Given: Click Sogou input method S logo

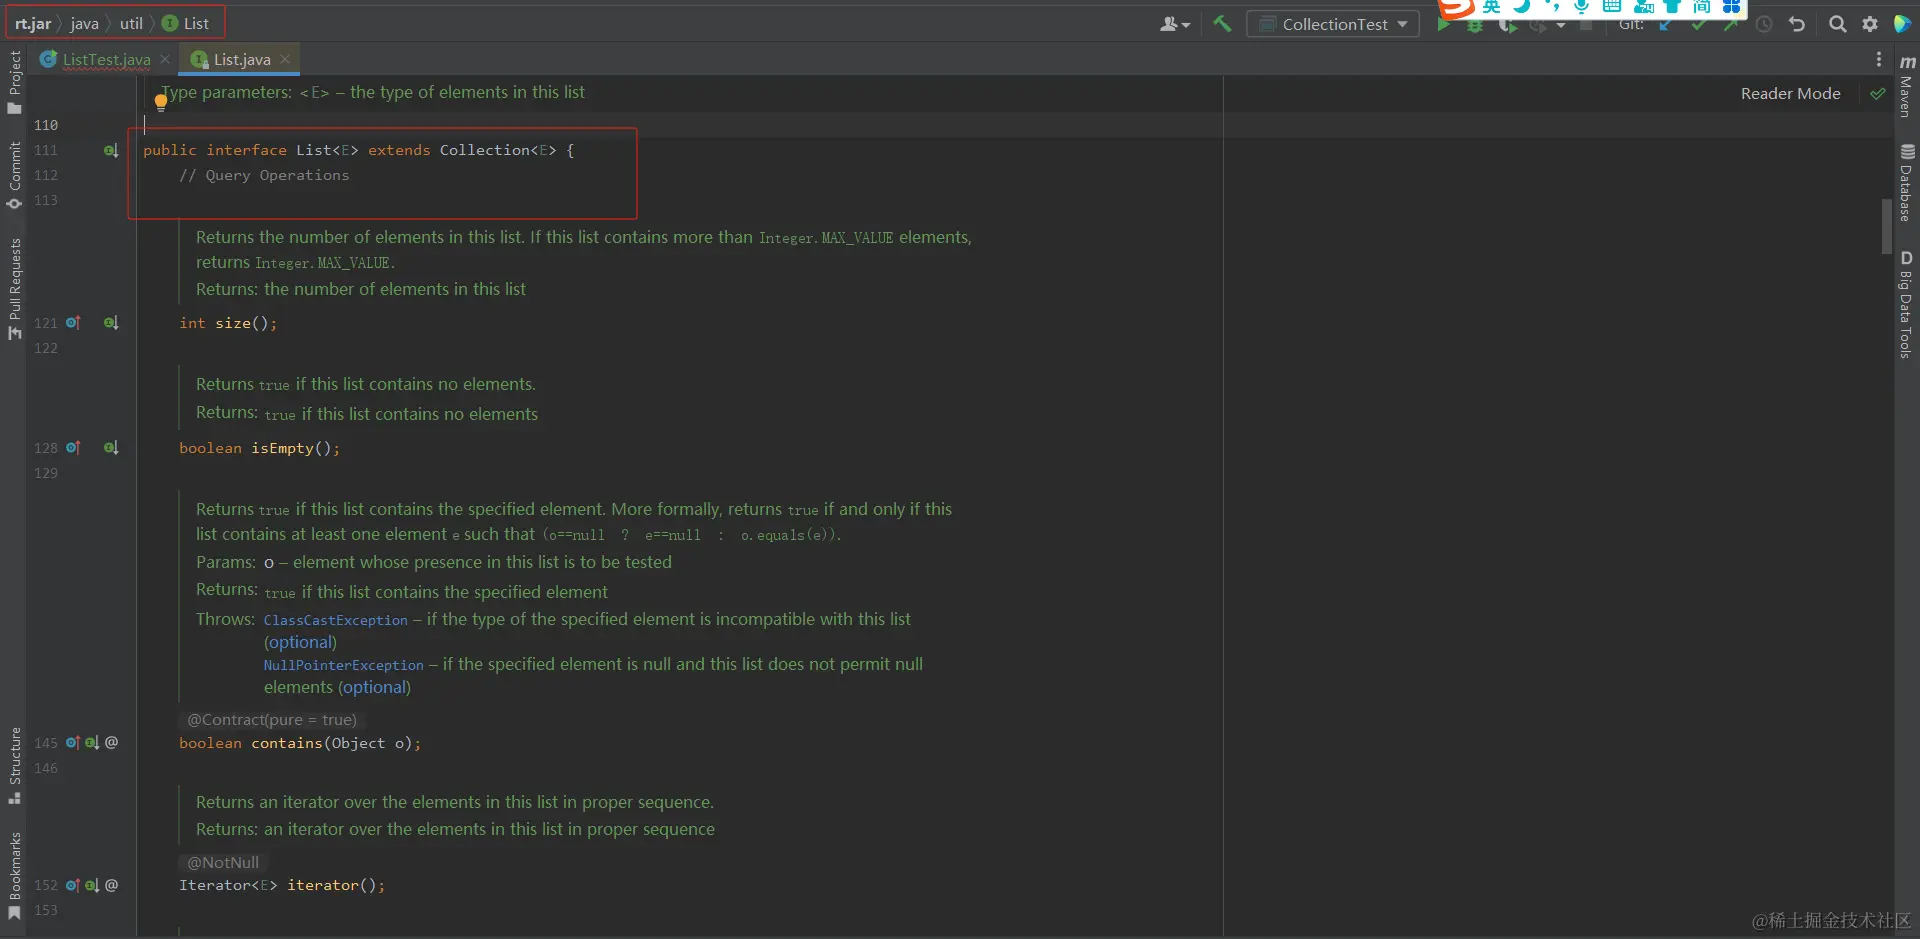Looking at the screenshot, I should click(1457, 8).
